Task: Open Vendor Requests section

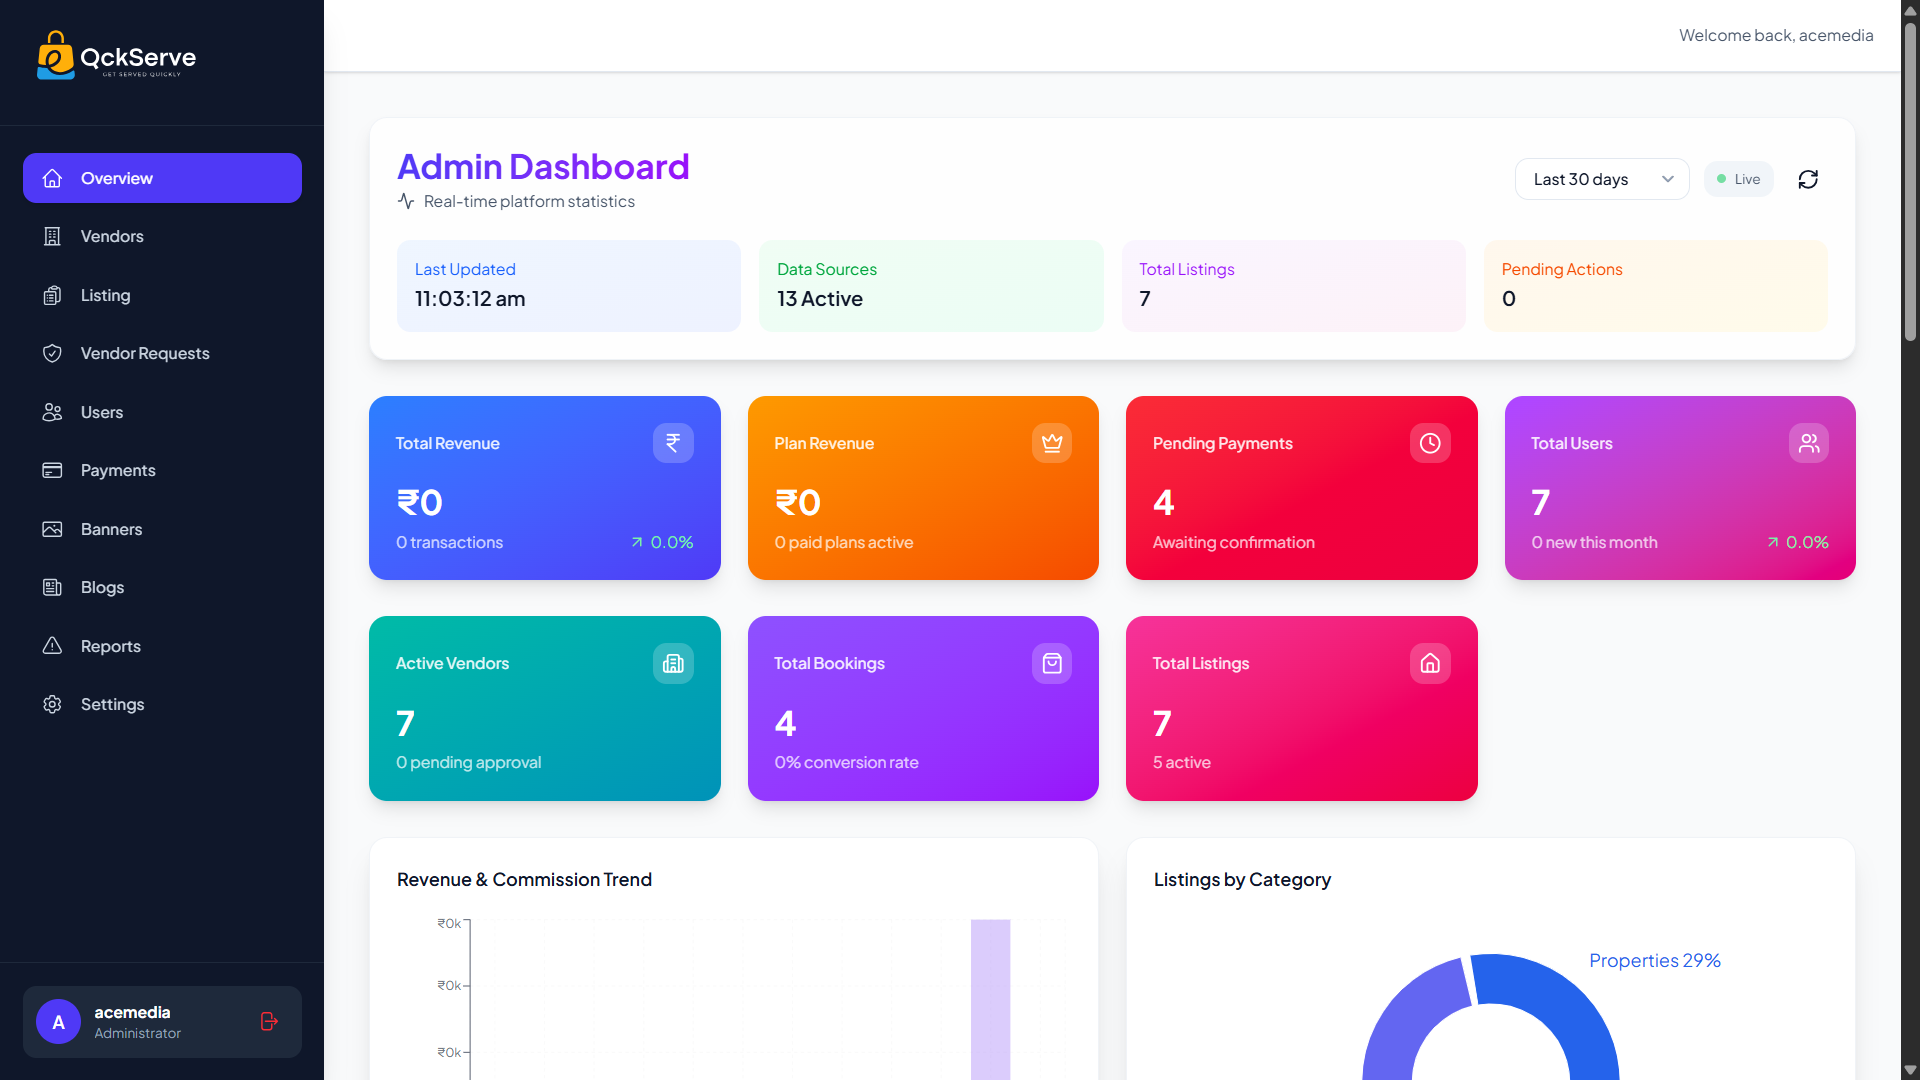Action: pyautogui.click(x=162, y=353)
